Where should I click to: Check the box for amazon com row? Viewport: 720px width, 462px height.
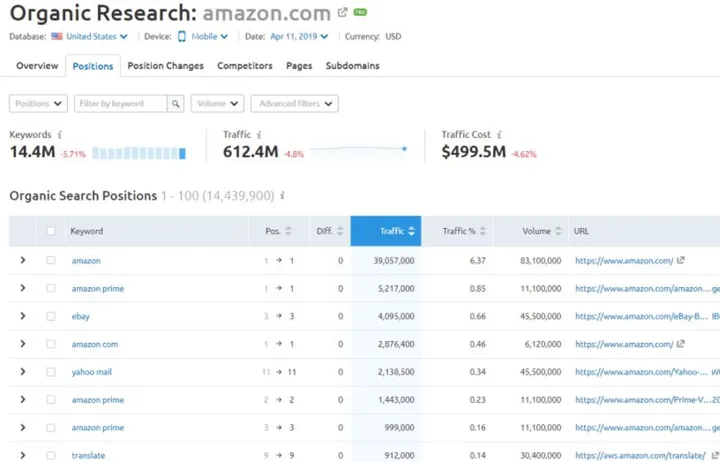(x=51, y=344)
